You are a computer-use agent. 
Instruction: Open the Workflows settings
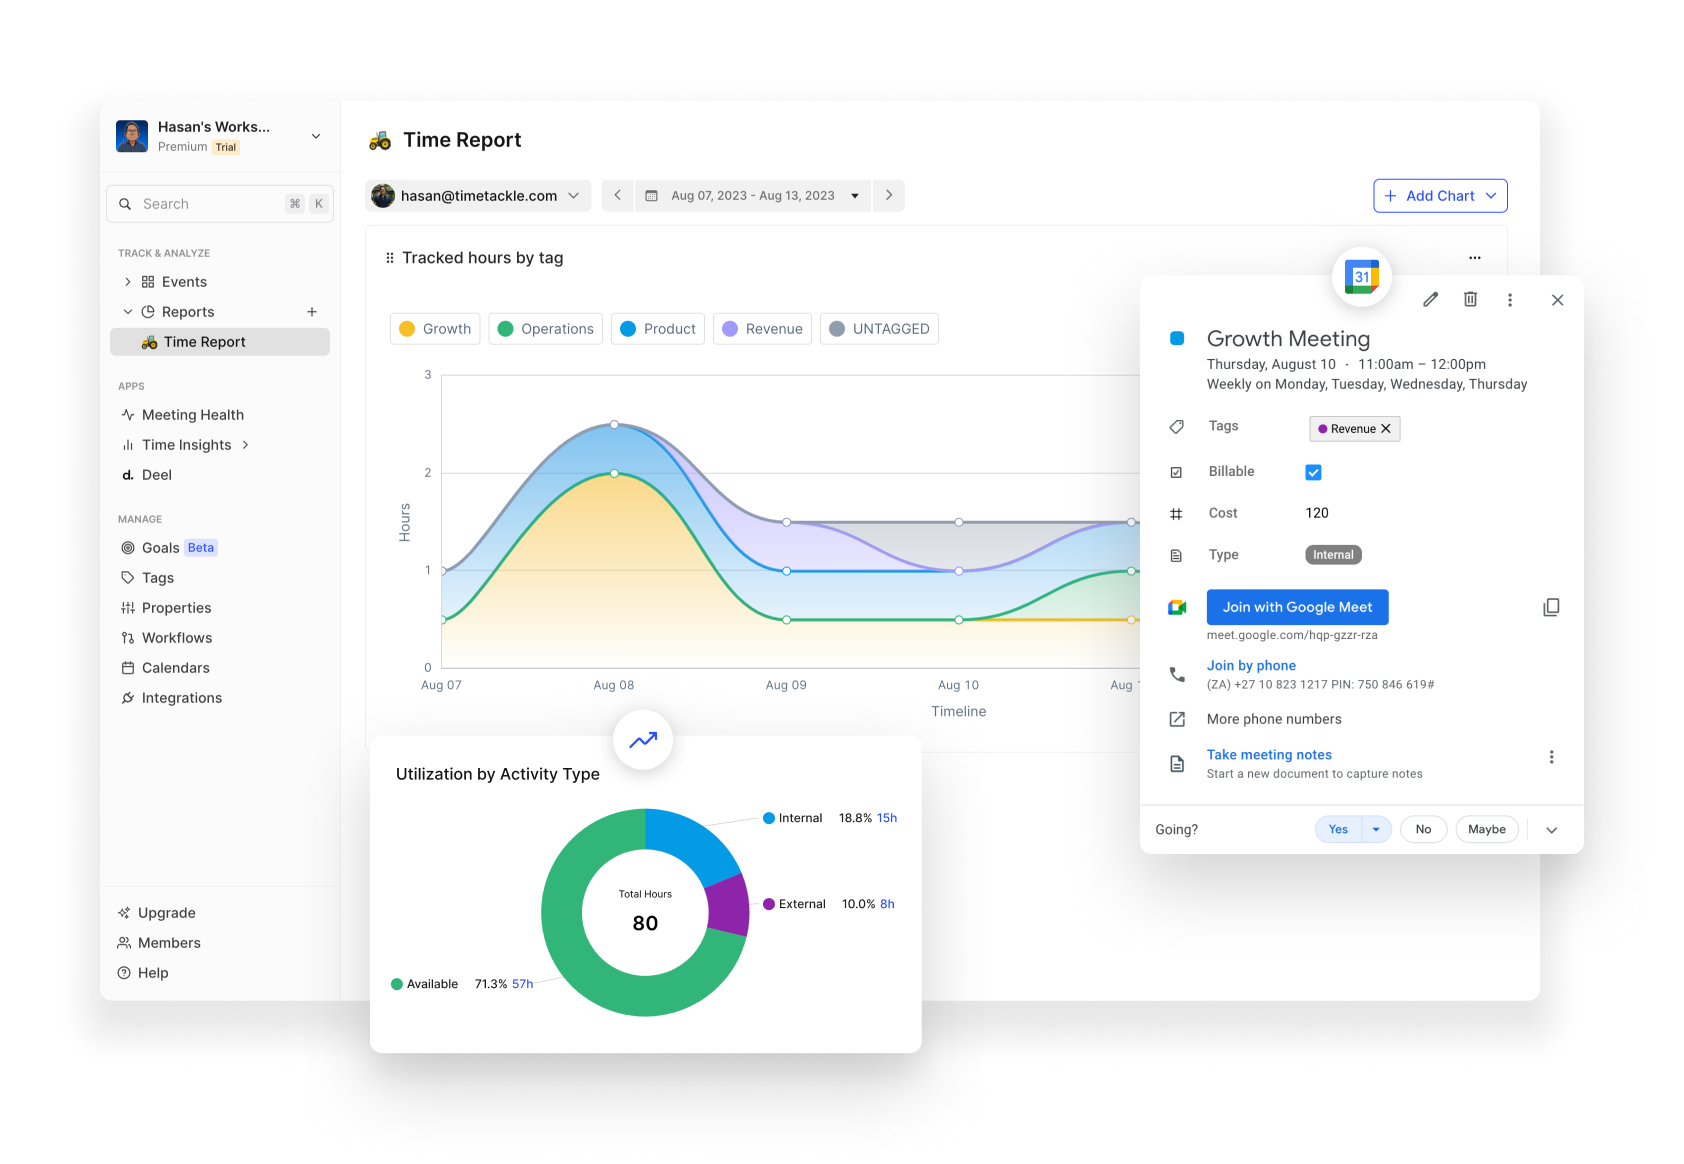177,637
